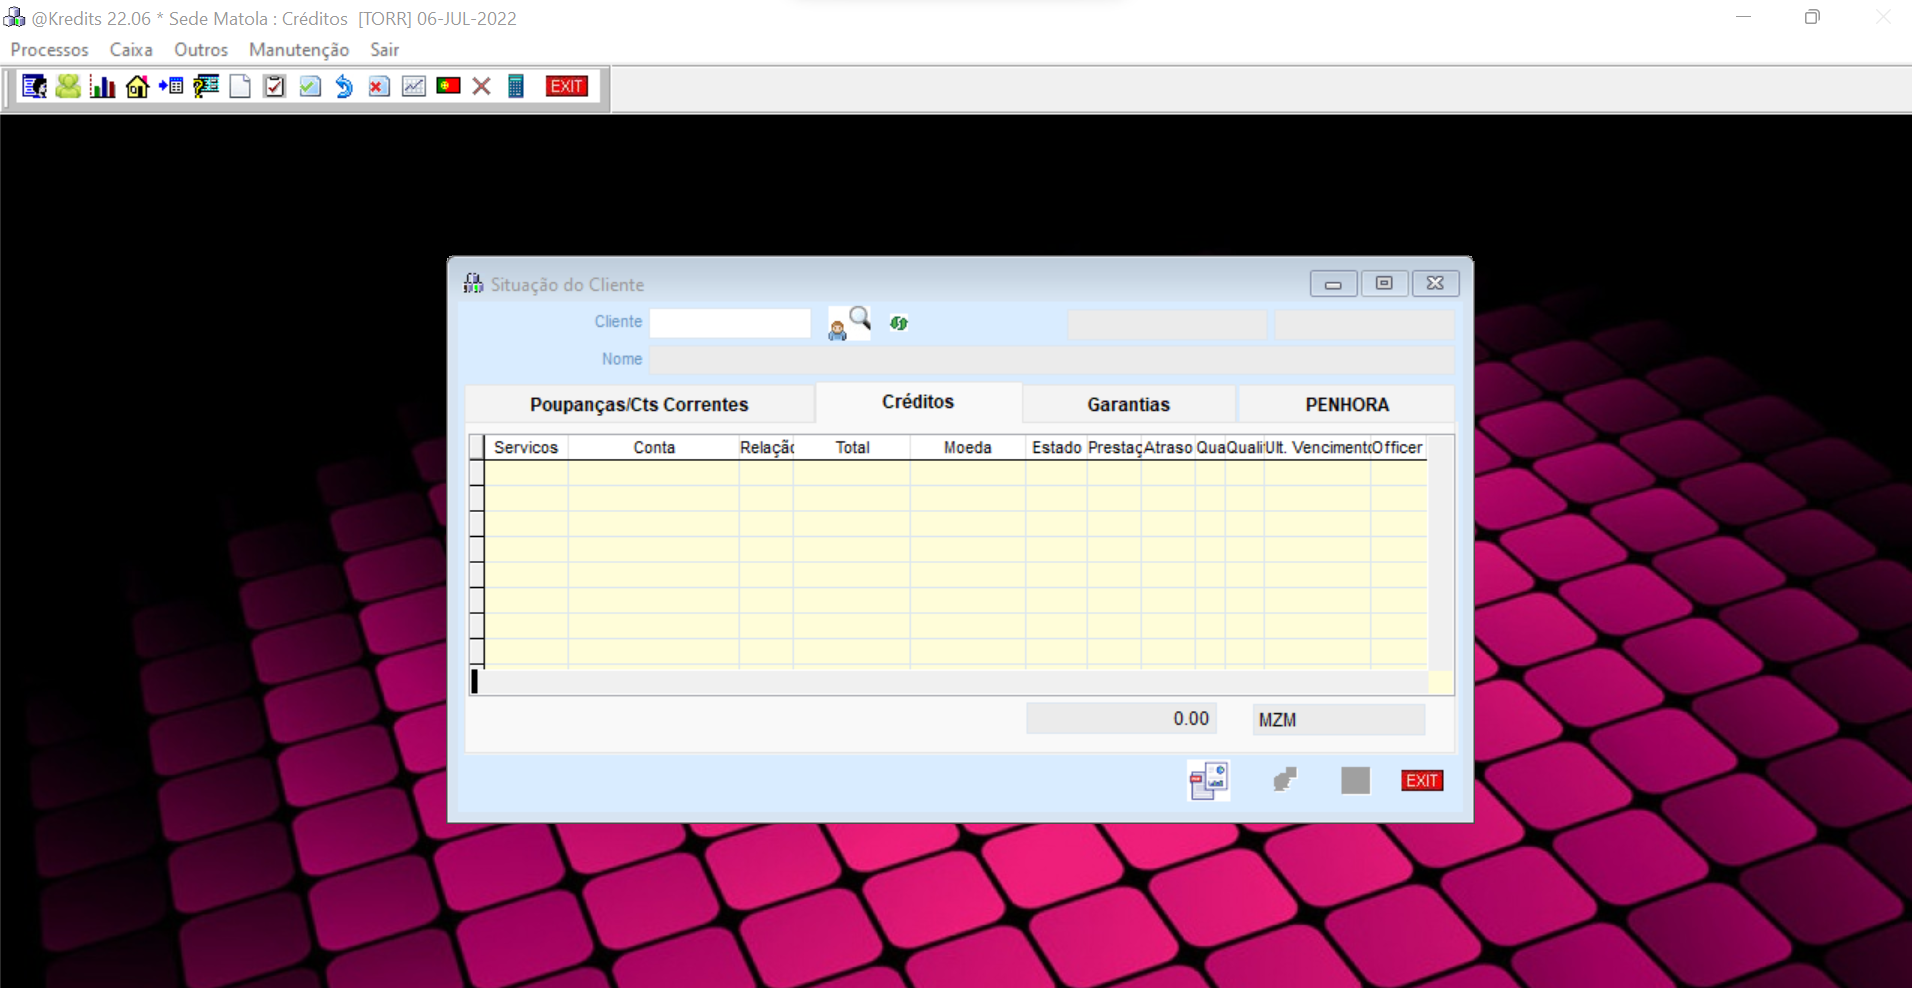Click the clipboard checkmark toolbar icon

274,87
